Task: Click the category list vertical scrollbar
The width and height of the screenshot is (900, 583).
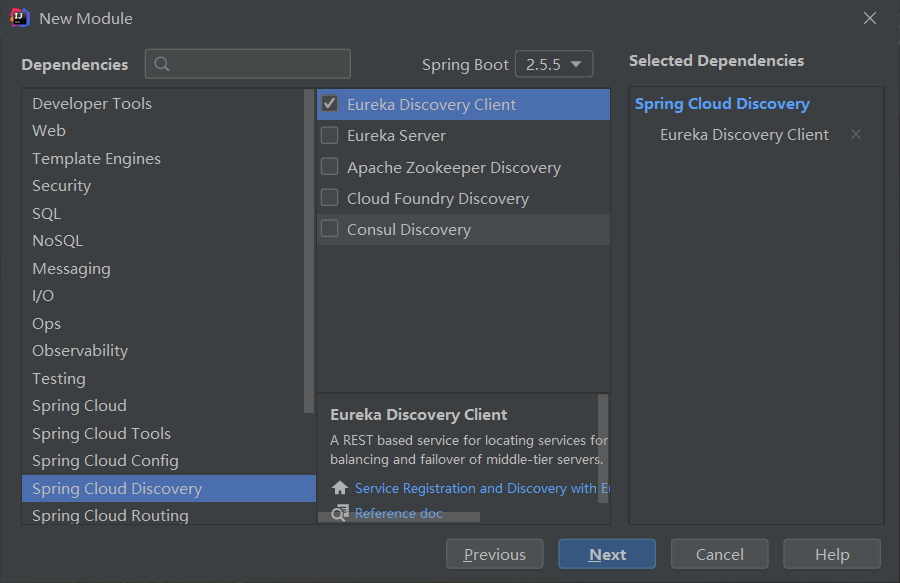Action: [309, 251]
